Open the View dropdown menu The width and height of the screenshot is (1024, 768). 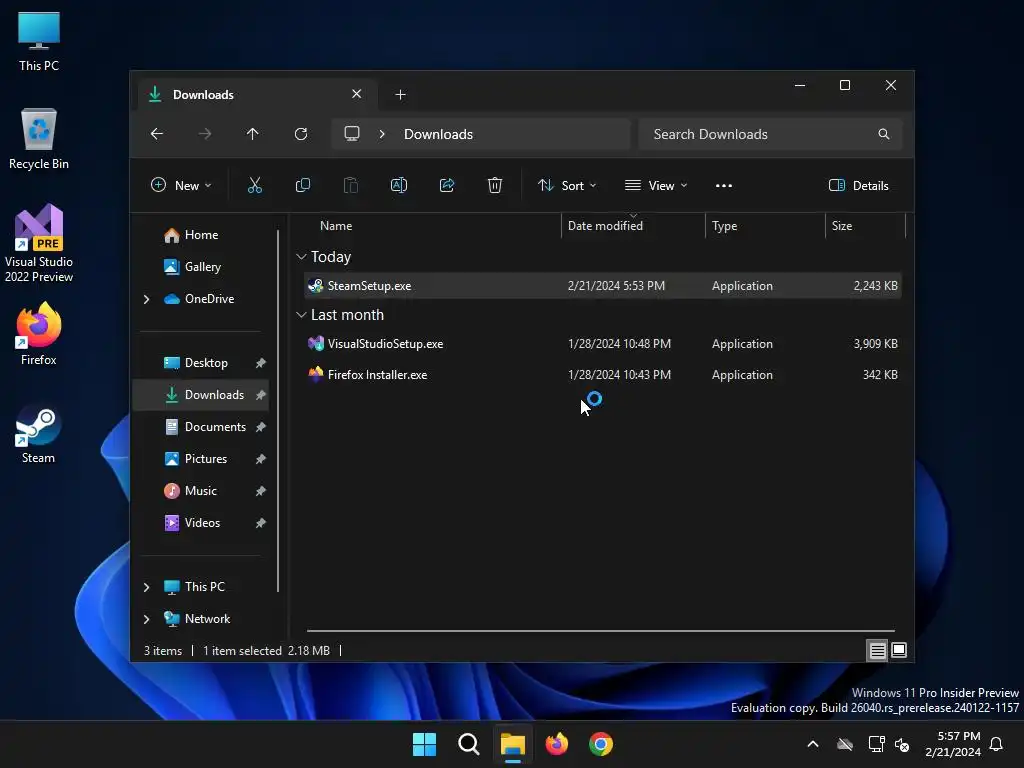656,185
